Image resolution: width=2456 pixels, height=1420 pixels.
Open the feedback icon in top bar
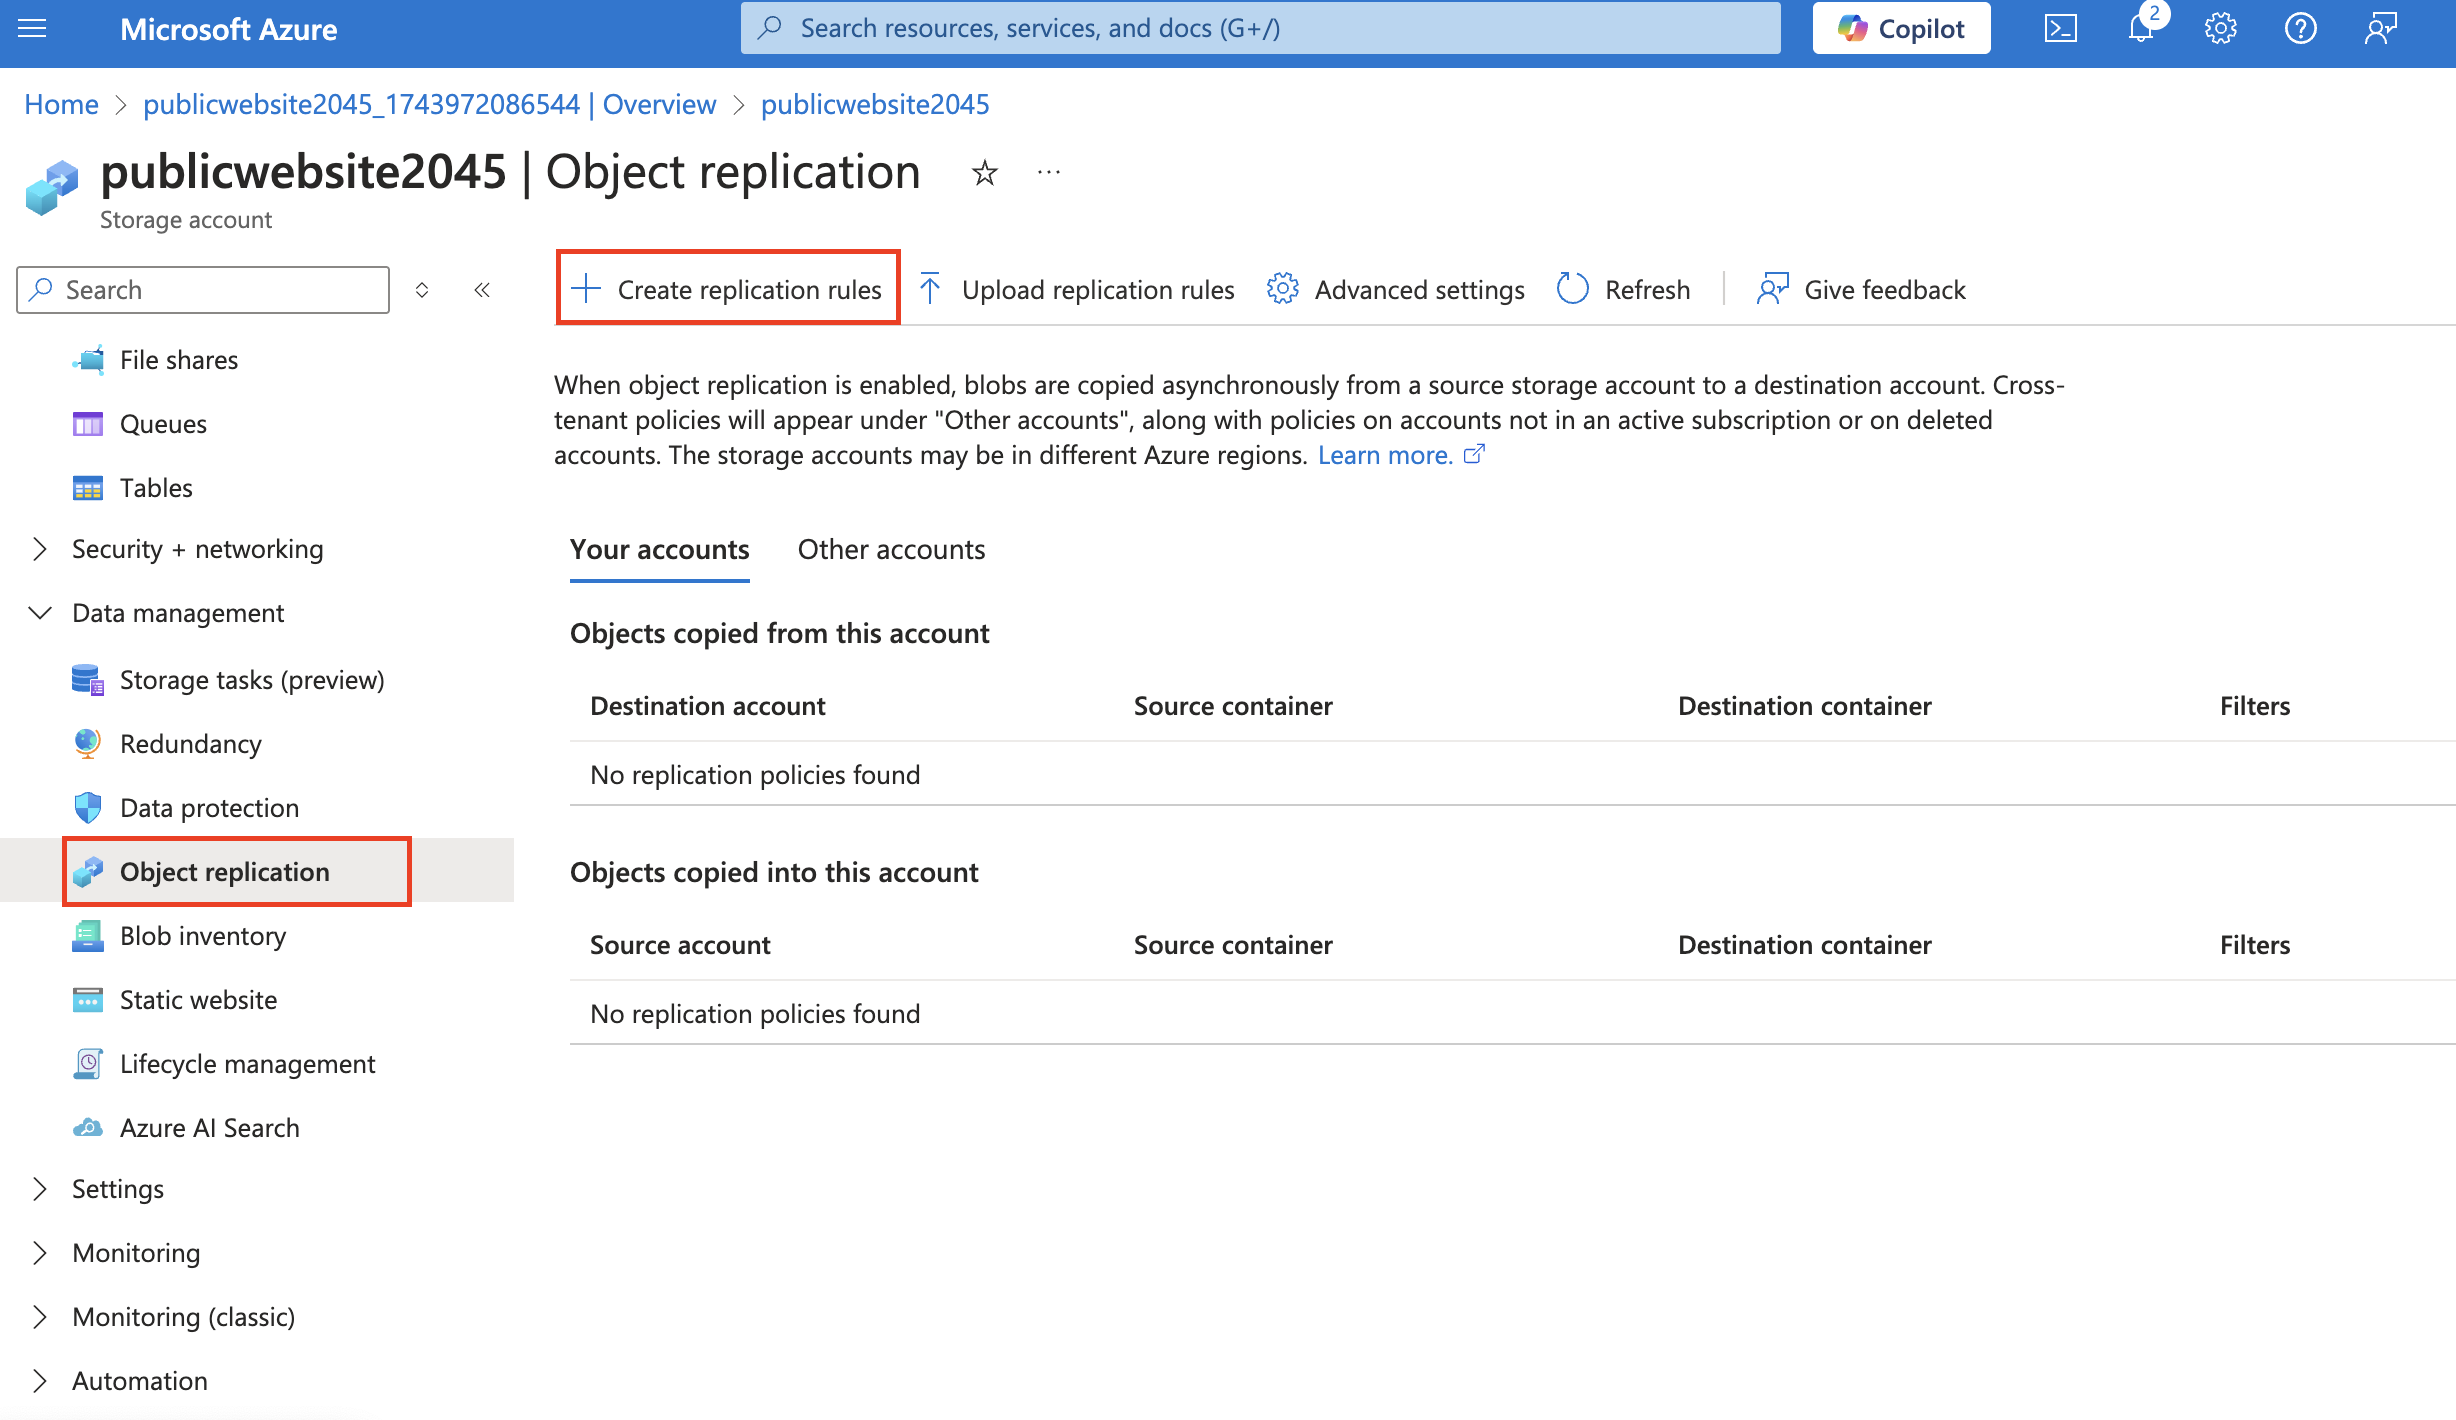tap(2381, 29)
